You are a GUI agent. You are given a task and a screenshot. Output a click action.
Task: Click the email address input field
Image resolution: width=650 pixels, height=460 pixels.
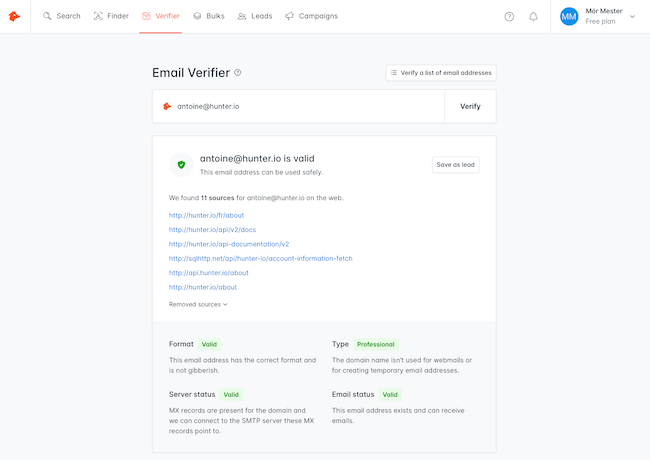(x=305, y=106)
